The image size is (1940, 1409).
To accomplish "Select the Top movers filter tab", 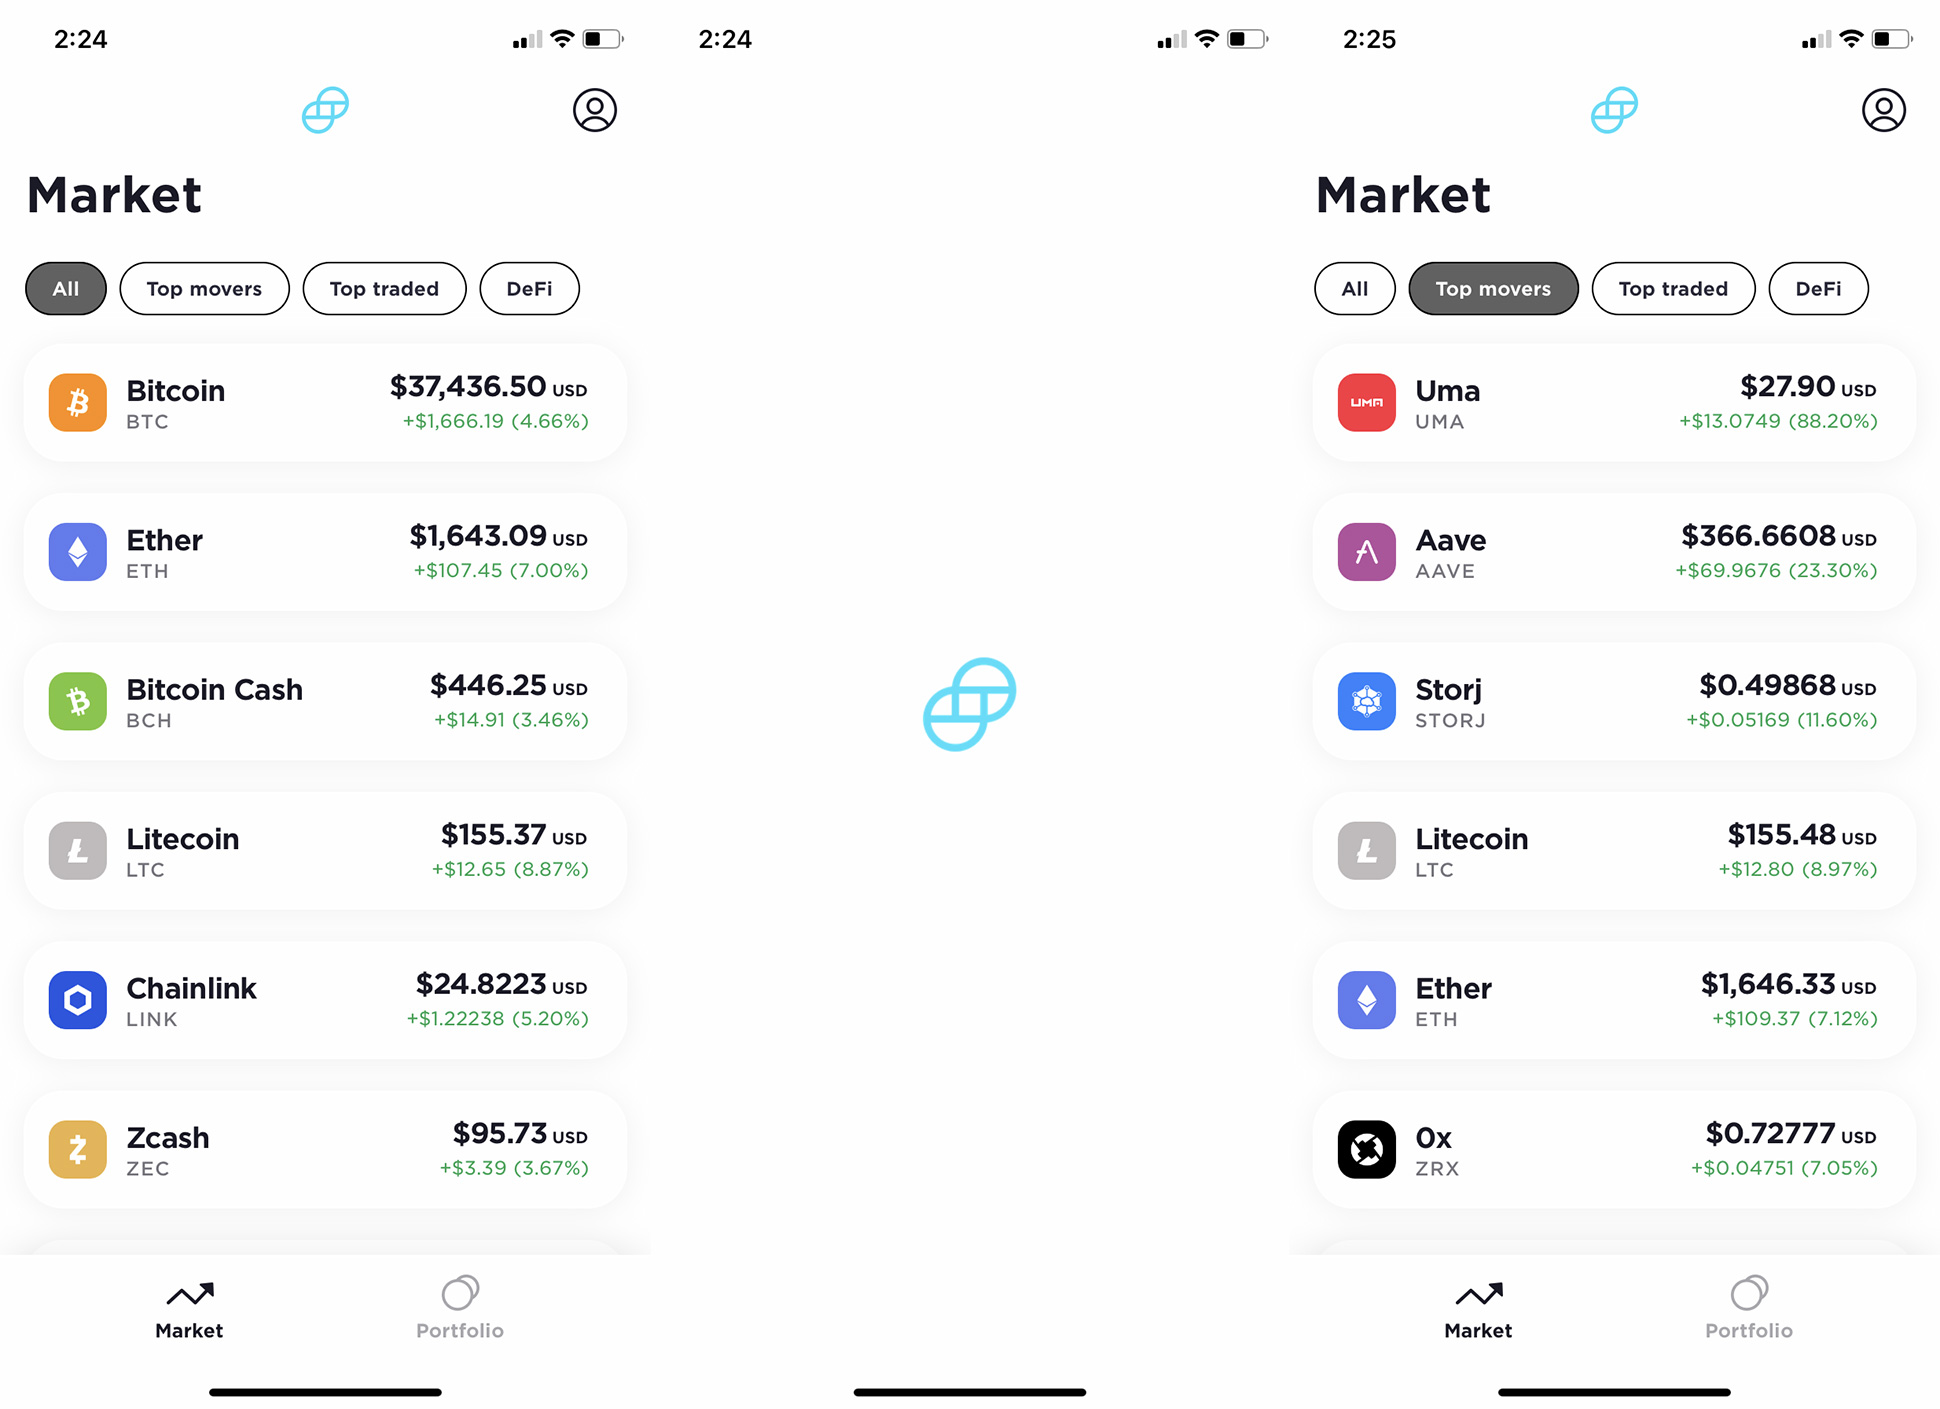I will tap(1491, 288).
